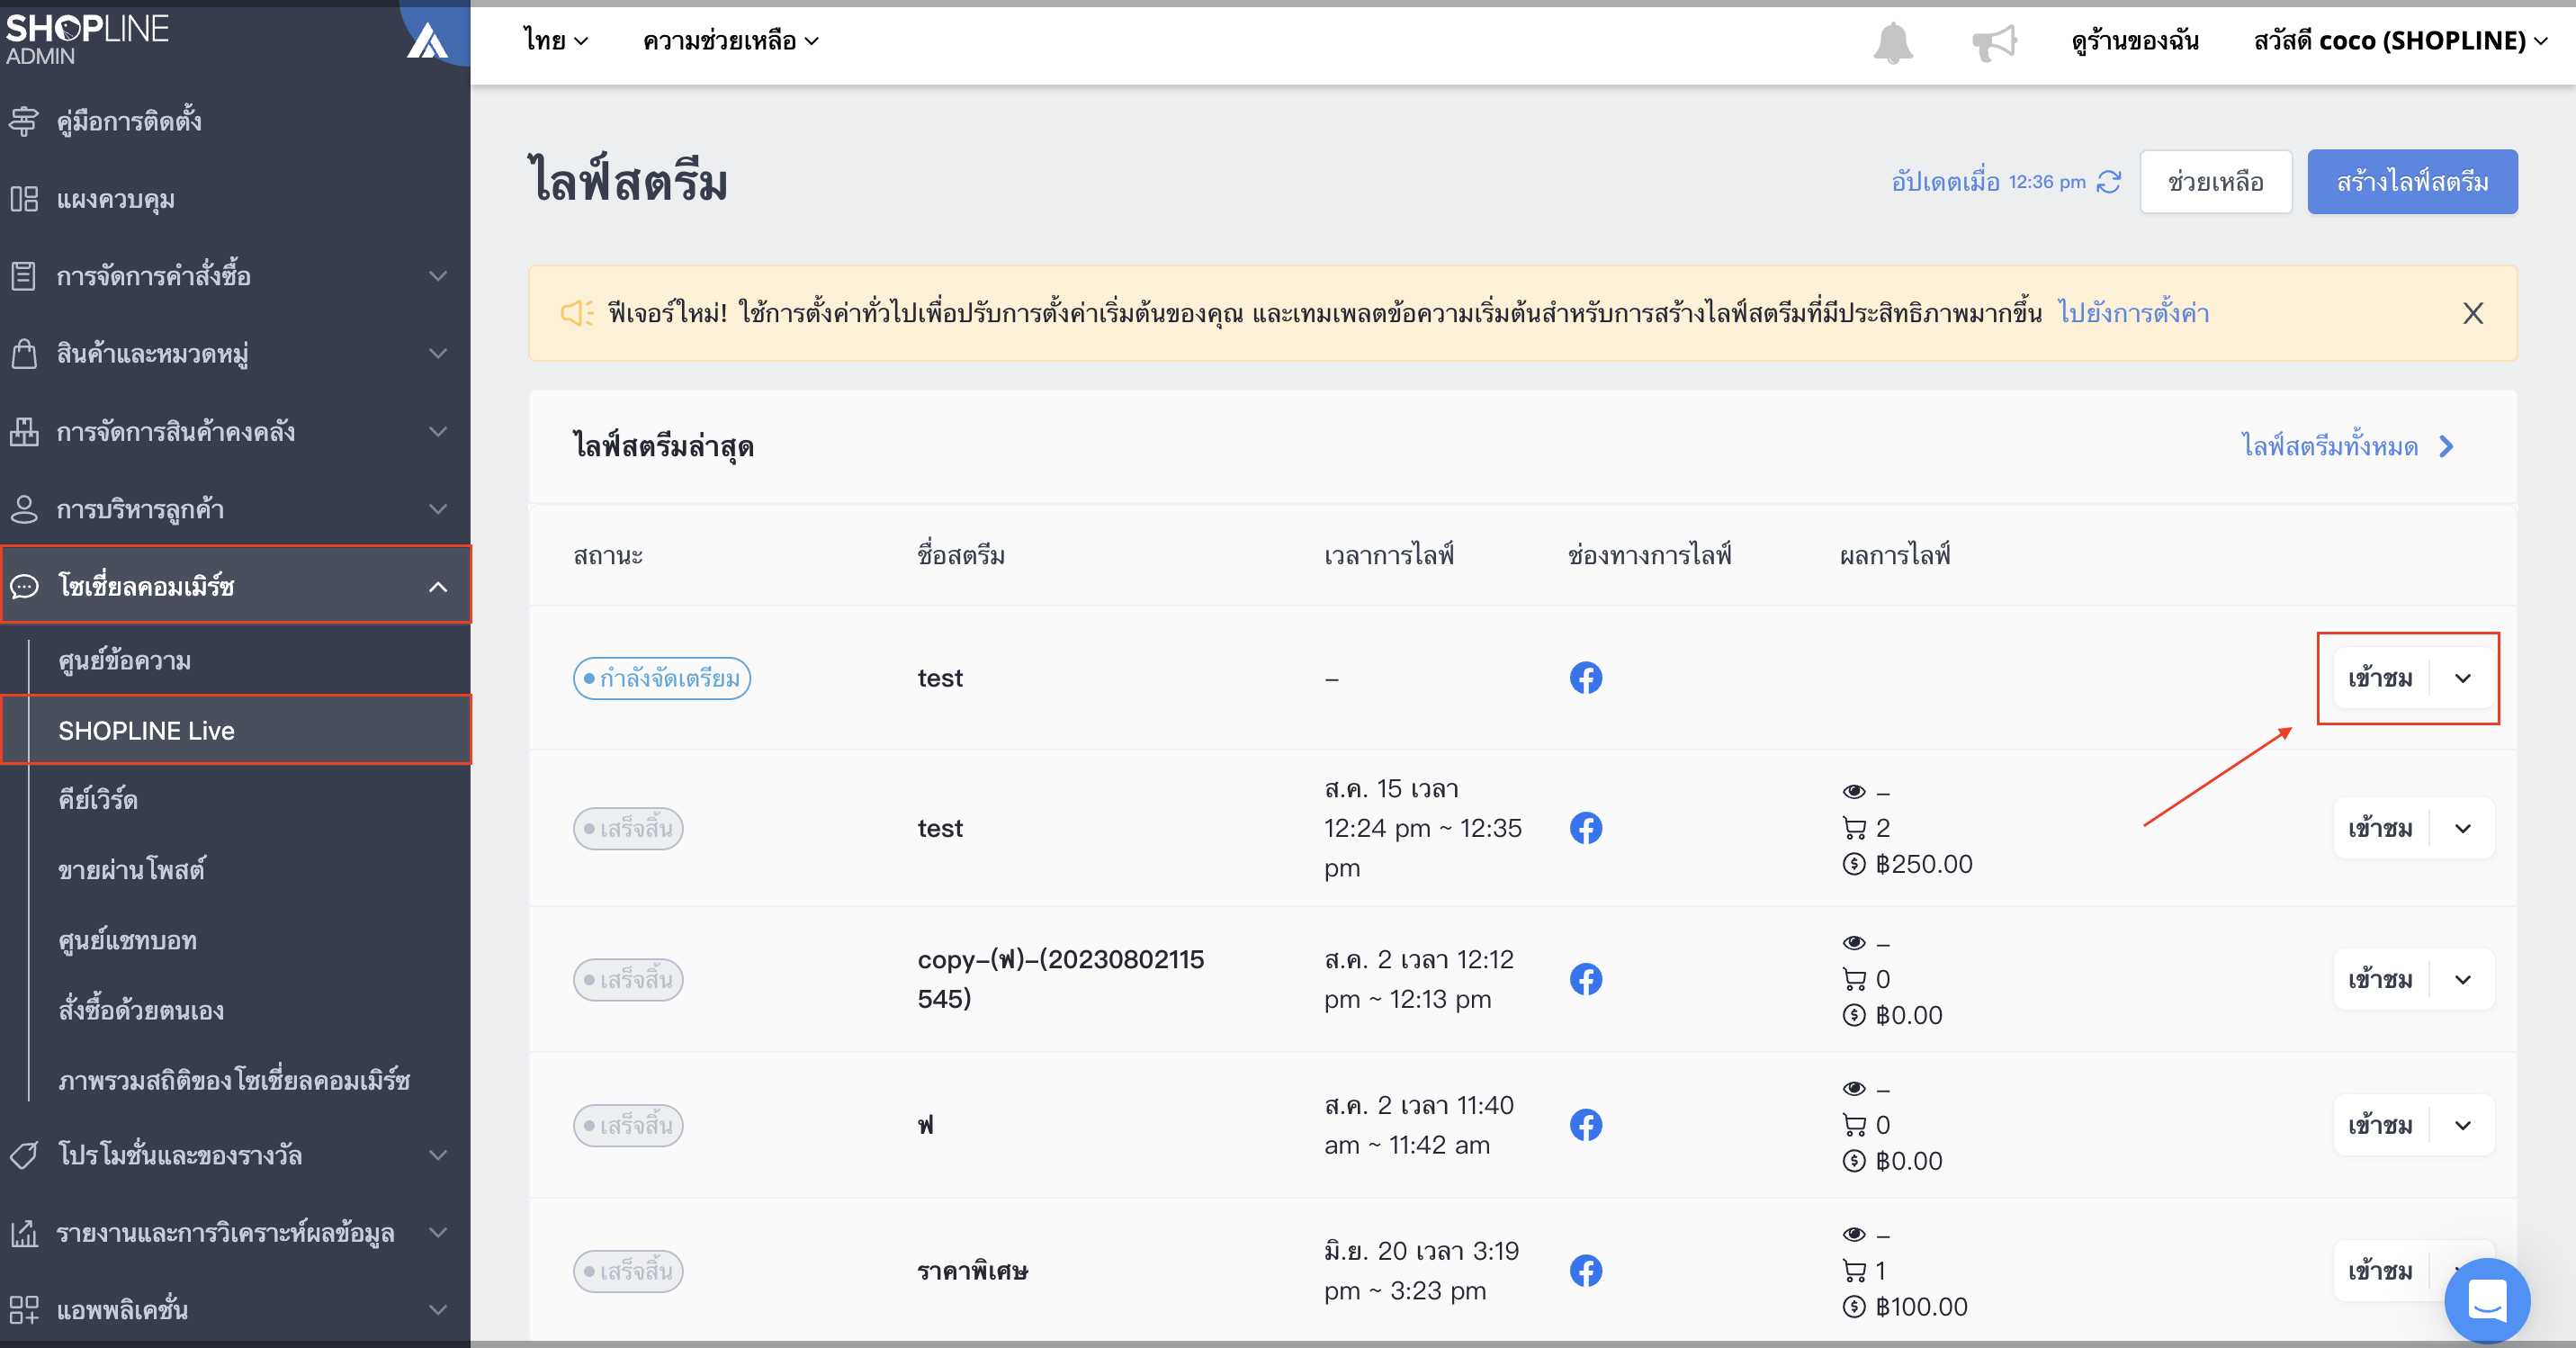The height and width of the screenshot is (1348, 2576).
Task: Open the arrow dropdown next to เข้าชม on the first row
Action: 2463,678
